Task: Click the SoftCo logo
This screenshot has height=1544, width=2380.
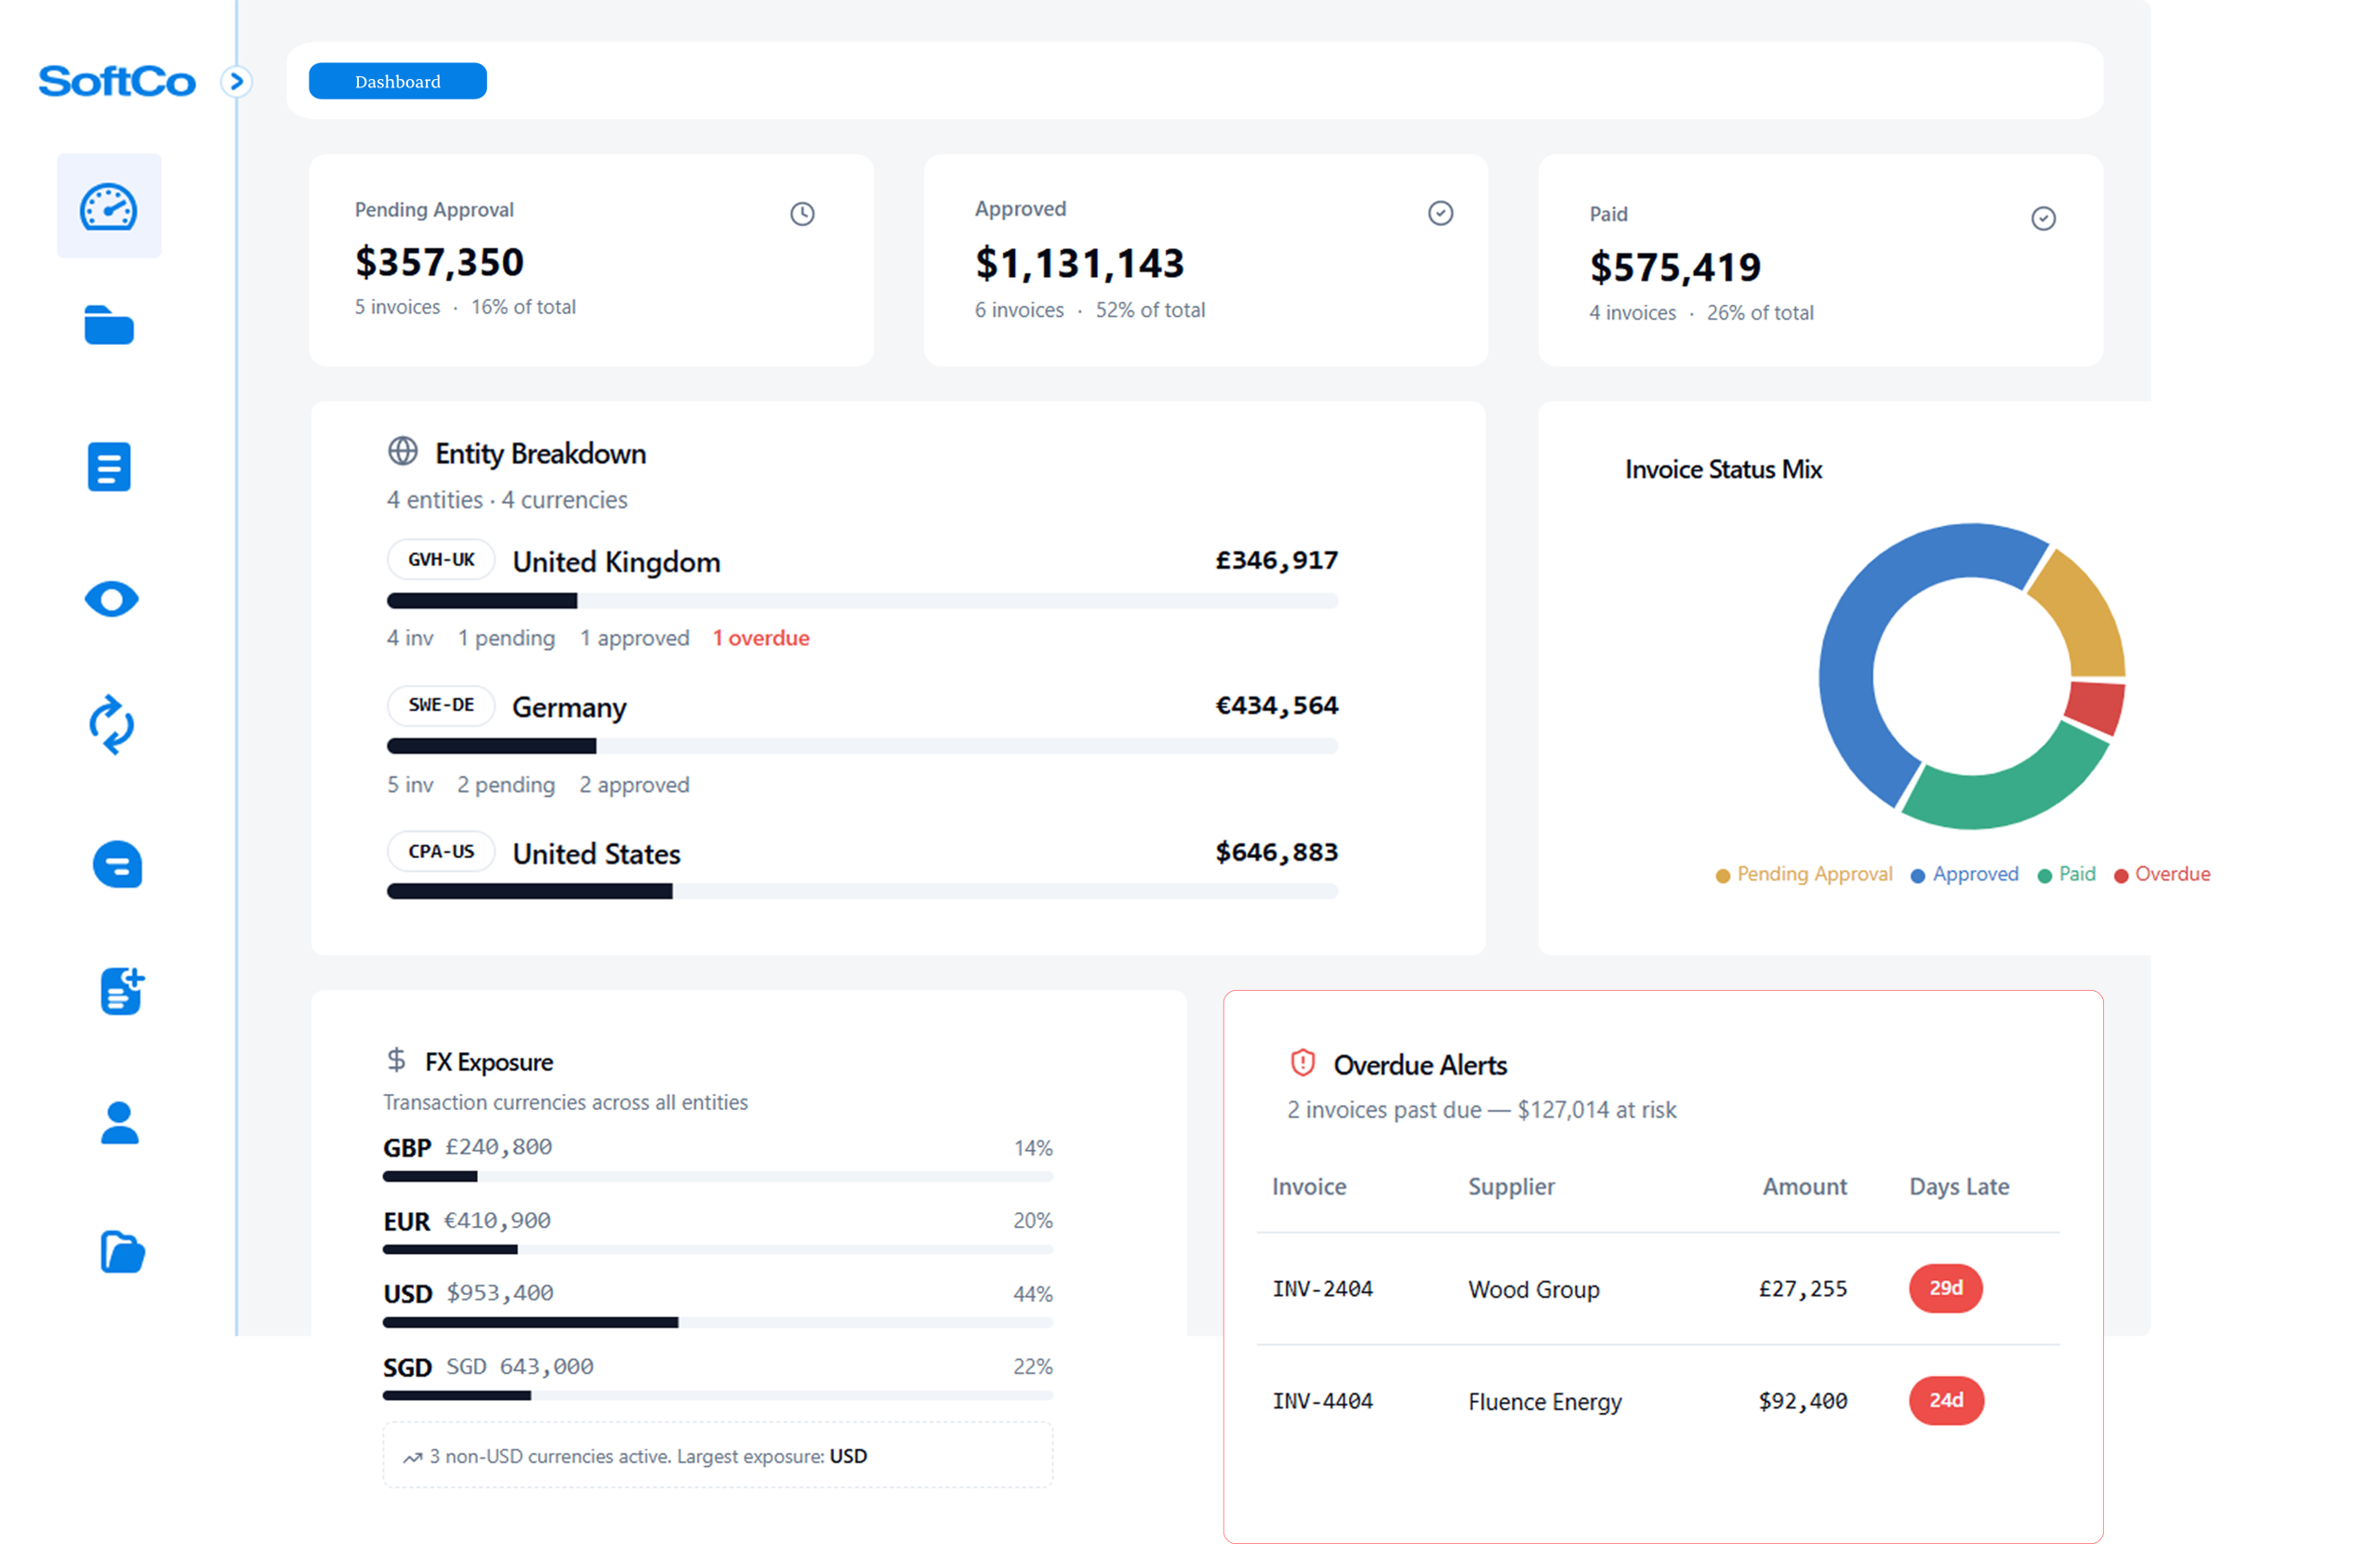Action: [116, 81]
